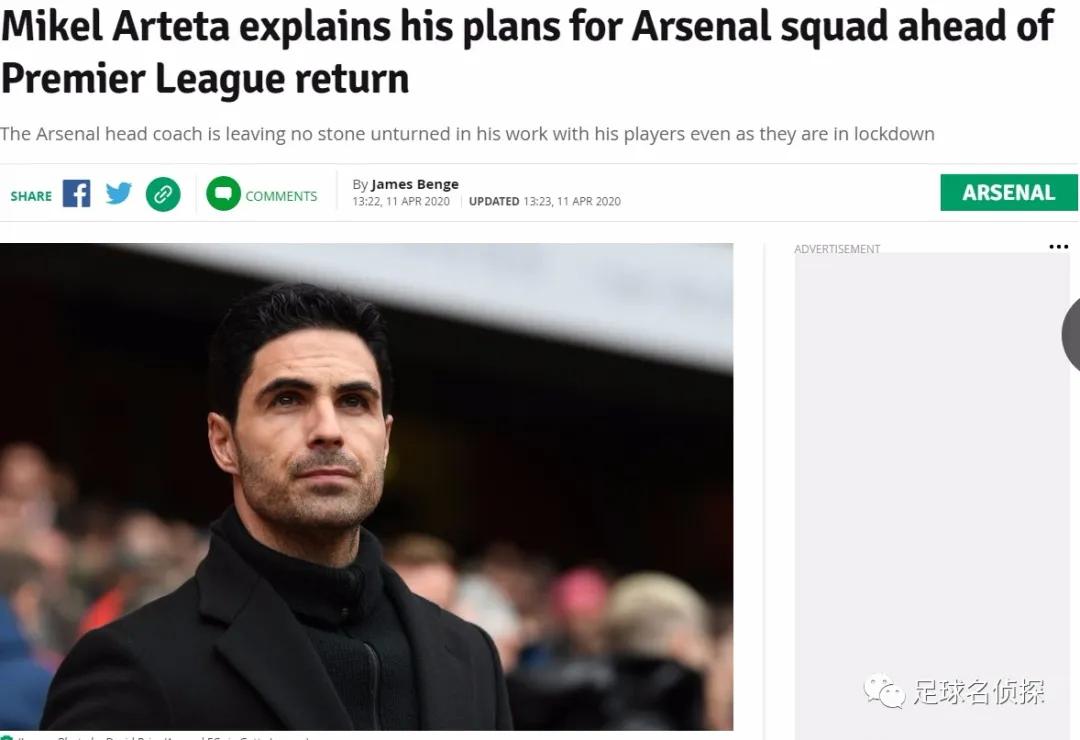This screenshot has width=1080, height=740.
Task: Share the article via Twitter bird icon
Action: click(x=119, y=193)
